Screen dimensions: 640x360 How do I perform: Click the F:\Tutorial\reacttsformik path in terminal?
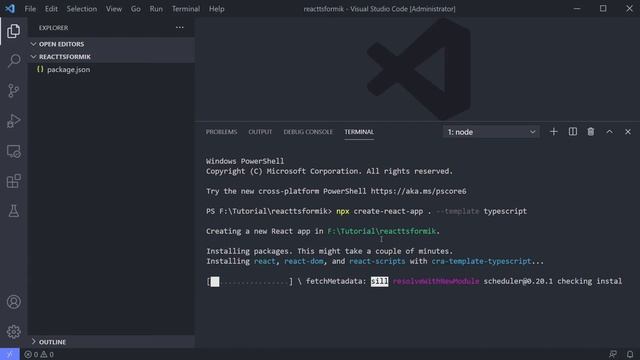(381, 231)
